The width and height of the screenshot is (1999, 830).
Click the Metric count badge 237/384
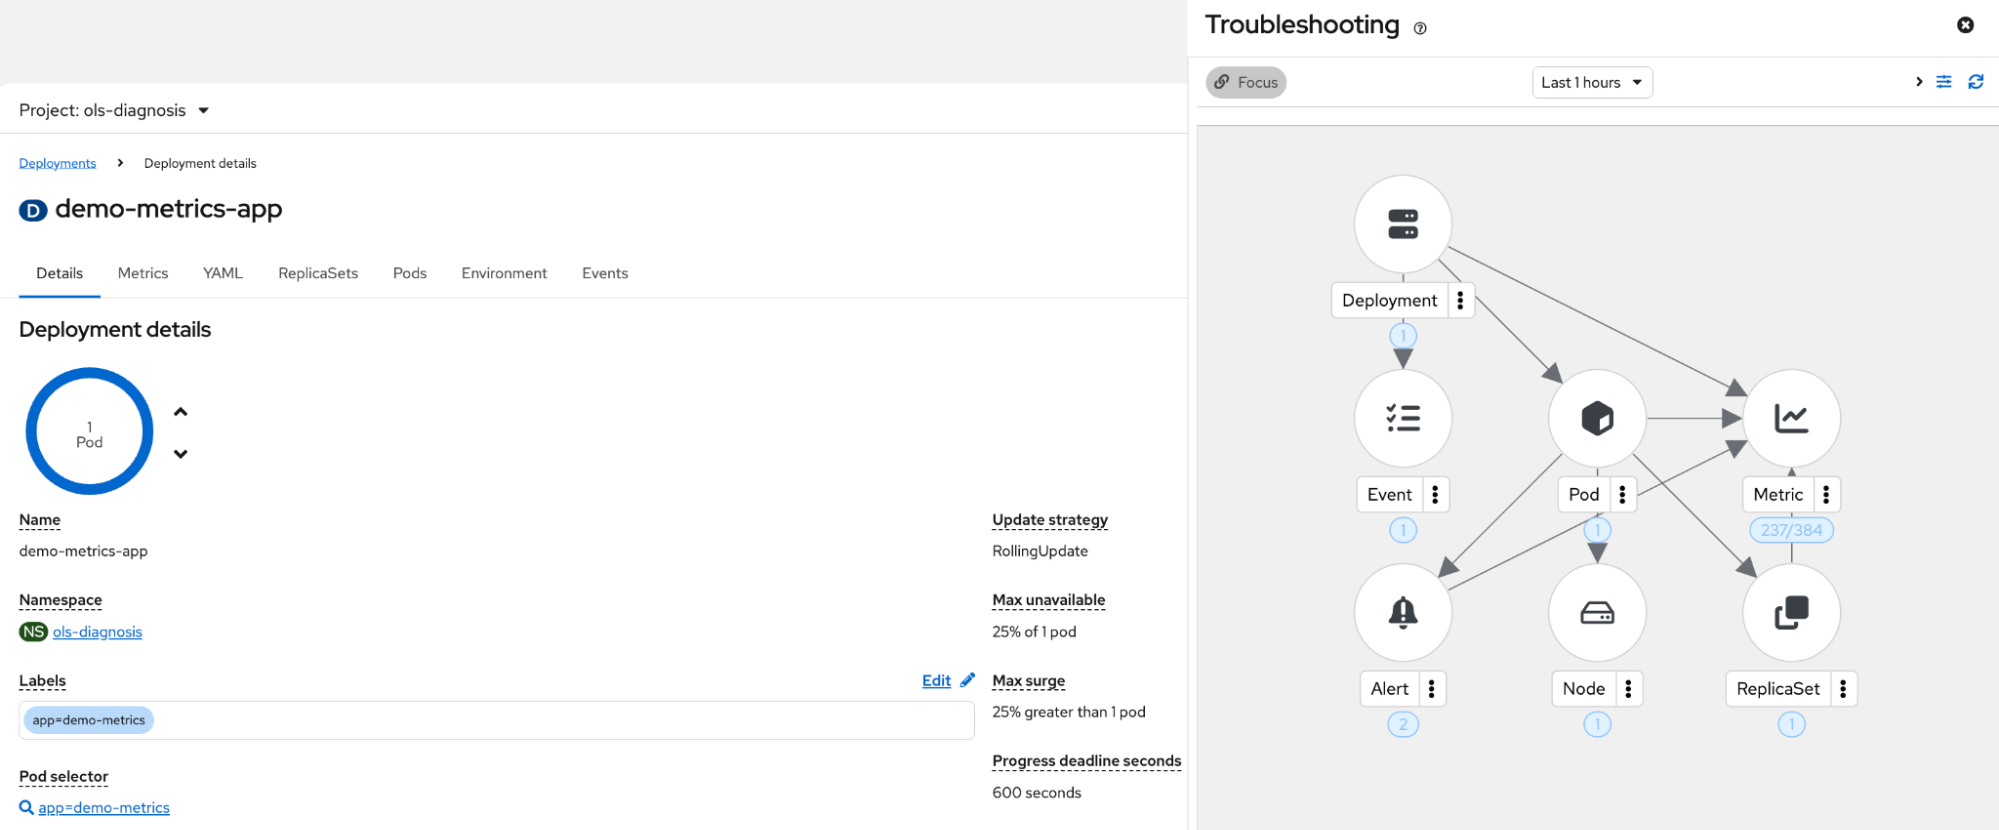click(x=1791, y=530)
